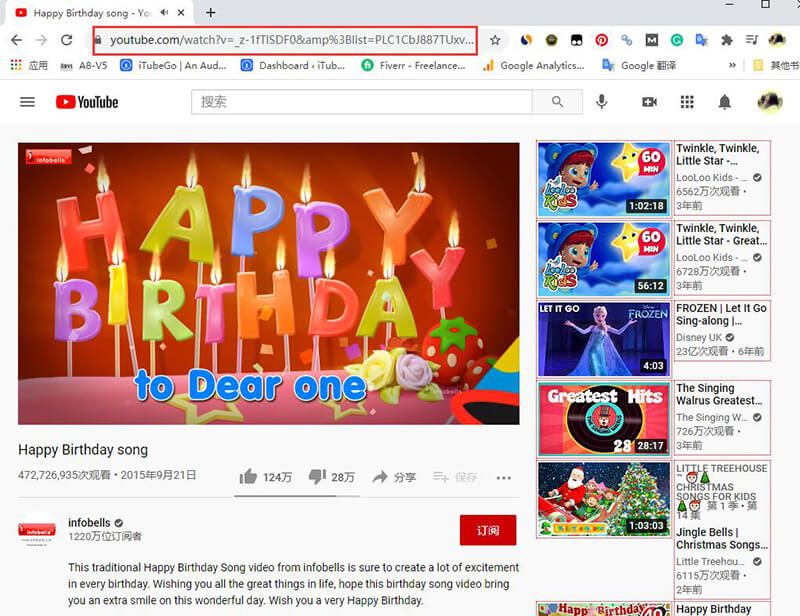Open the Google 翻译 bookmark

(x=639, y=65)
